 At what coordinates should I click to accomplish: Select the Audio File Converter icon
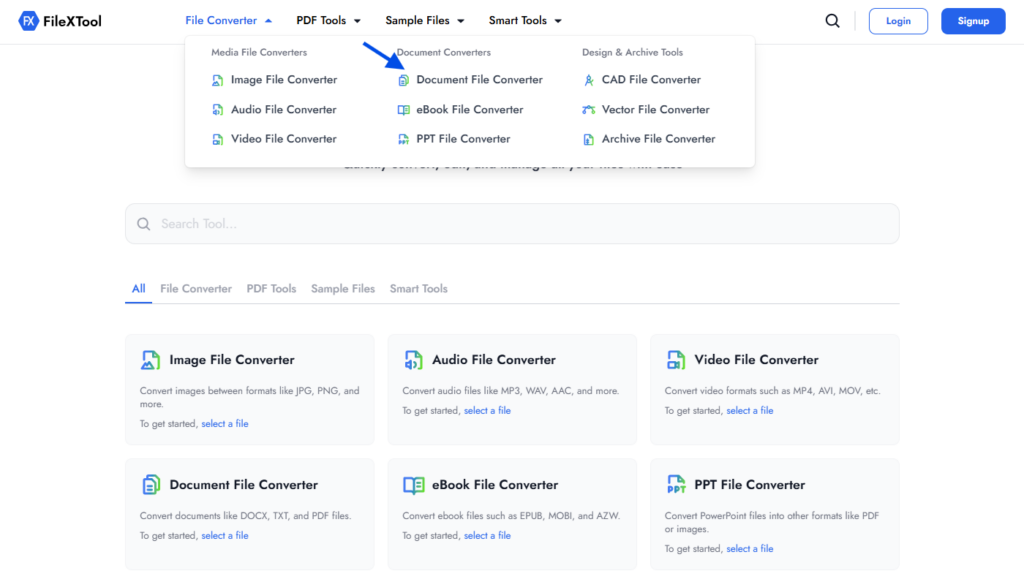coord(216,109)
